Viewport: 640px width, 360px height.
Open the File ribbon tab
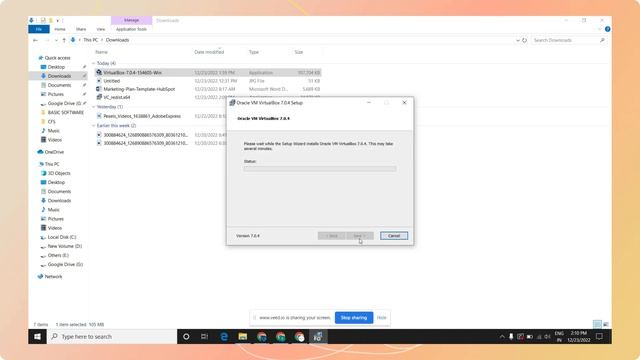[39, 29]
